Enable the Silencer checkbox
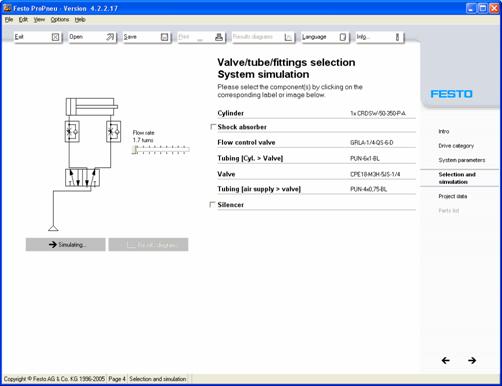This screenshot has height=386, width=502. pyautogui.click(x=212, y=204)
